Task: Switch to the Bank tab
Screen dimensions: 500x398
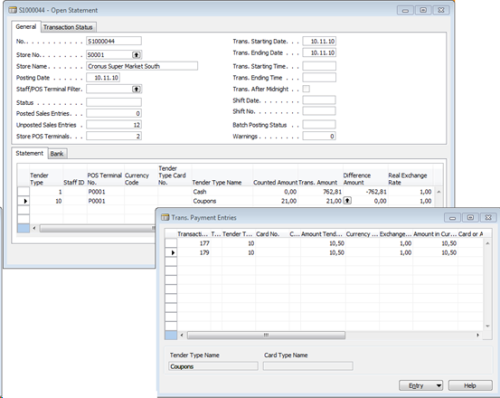Action: pos(57,153)
